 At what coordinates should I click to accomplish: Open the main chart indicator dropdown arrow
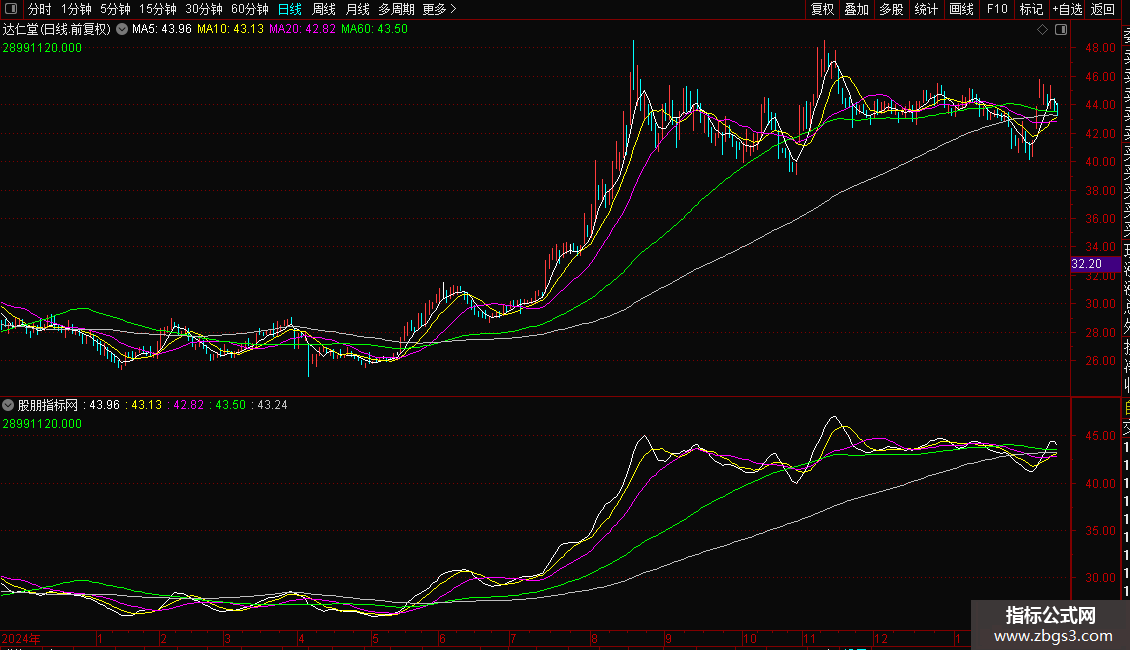(x=122, y=29)
